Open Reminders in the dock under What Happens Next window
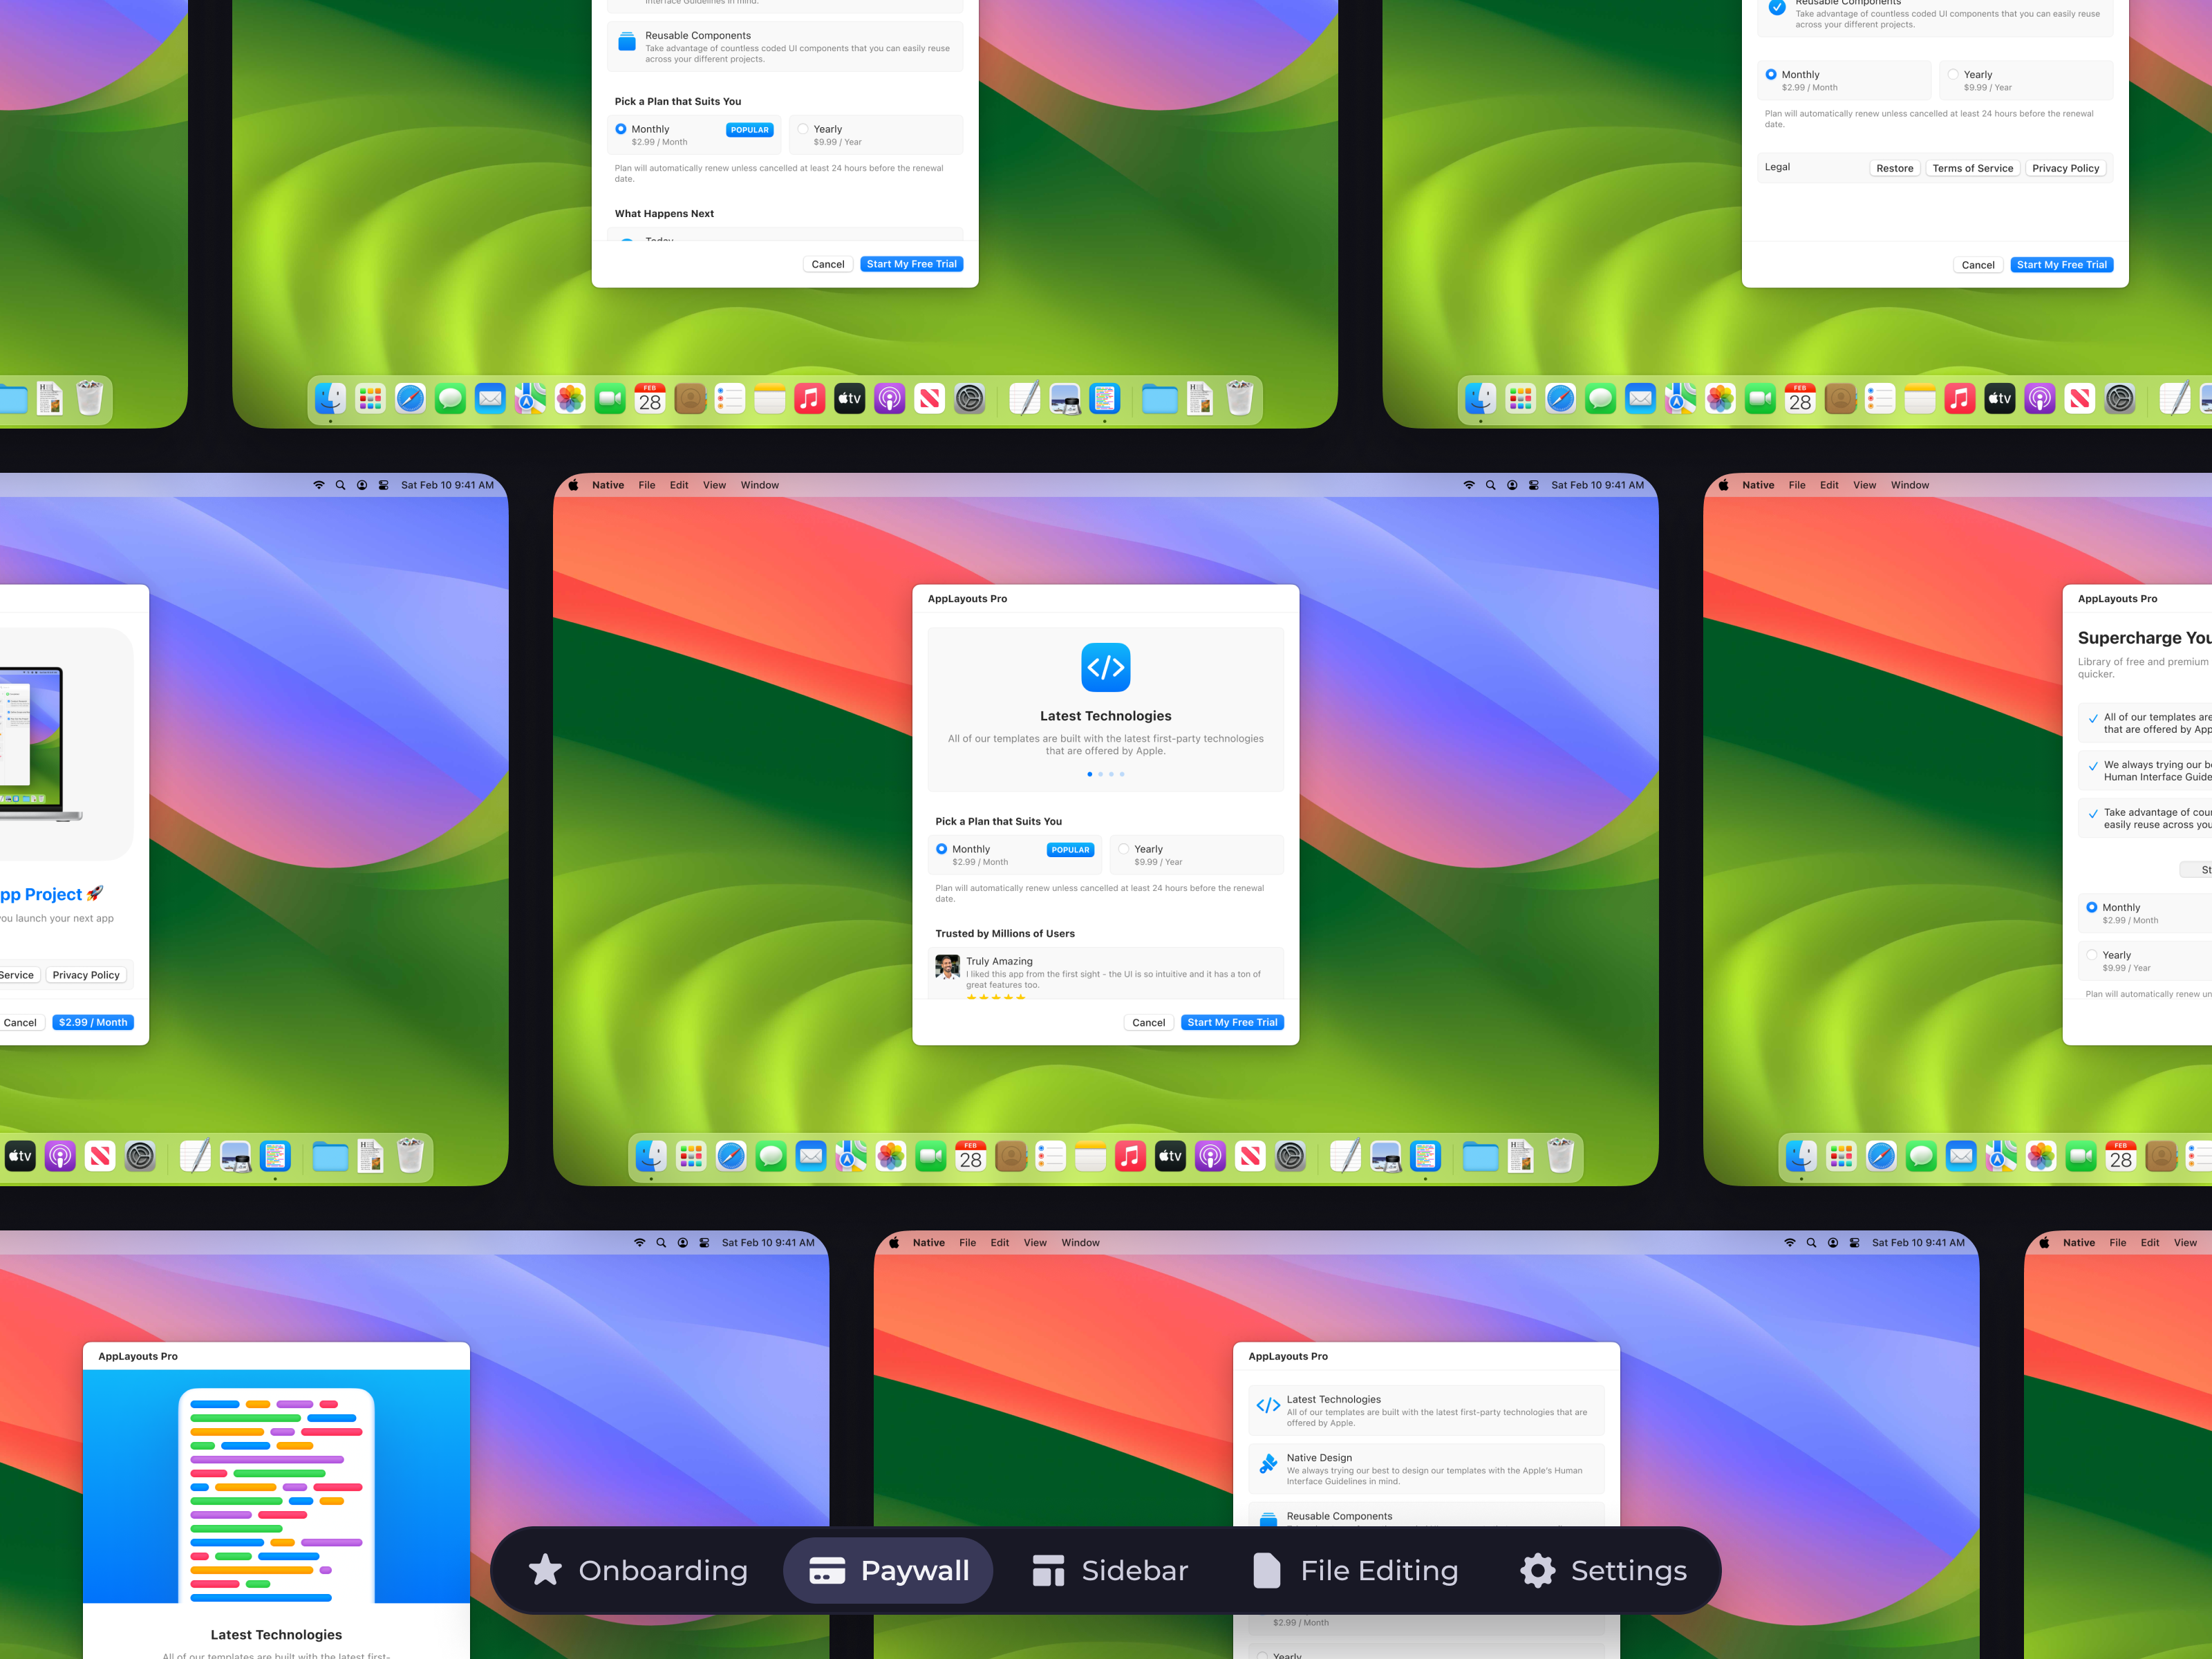Image resolution: width=2212 pixels, height=1659 pixels. [x=730, y=399]
